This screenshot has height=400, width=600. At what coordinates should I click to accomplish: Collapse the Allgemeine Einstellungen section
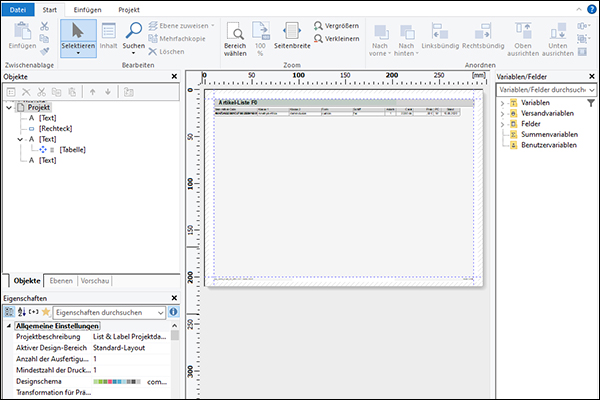(x=9, y=326)
